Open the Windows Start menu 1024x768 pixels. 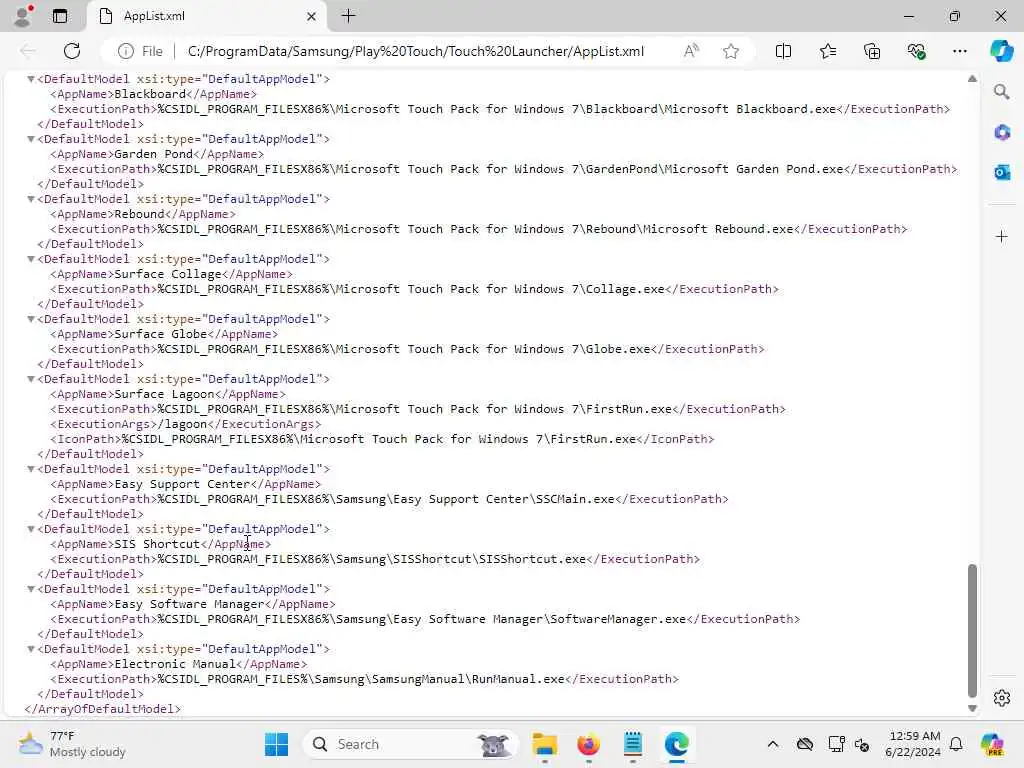coord(276,744)
